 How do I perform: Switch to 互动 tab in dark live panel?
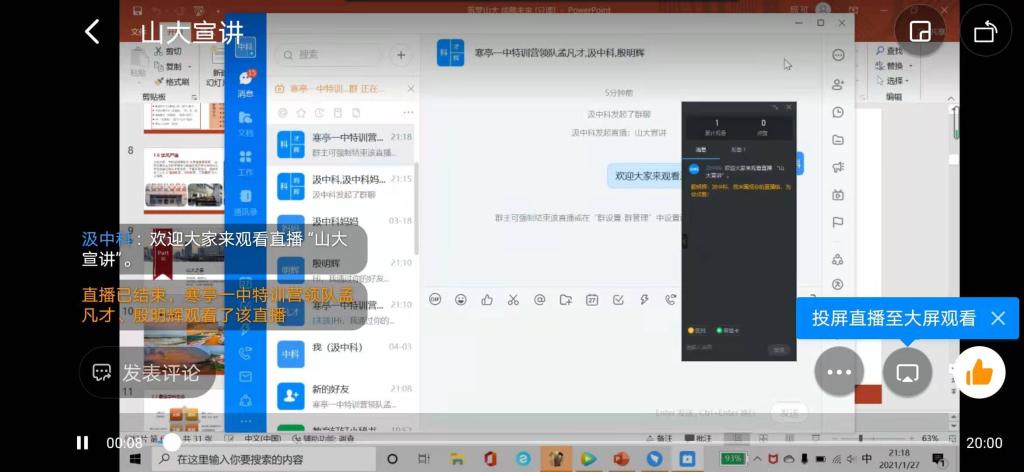pos(738,150)
